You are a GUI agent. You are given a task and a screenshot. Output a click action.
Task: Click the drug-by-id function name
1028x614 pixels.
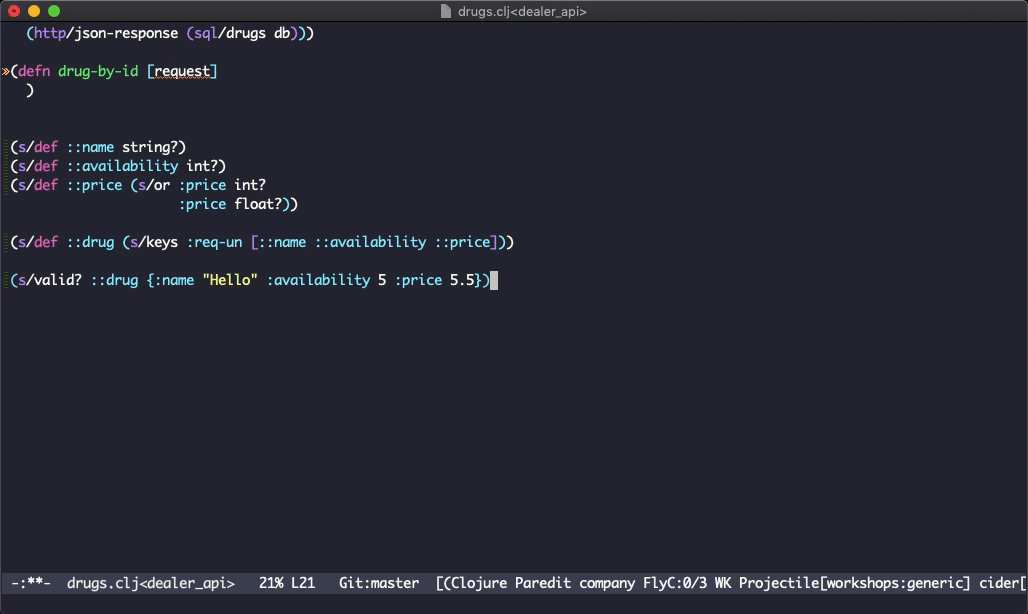[x=98, y=71]
